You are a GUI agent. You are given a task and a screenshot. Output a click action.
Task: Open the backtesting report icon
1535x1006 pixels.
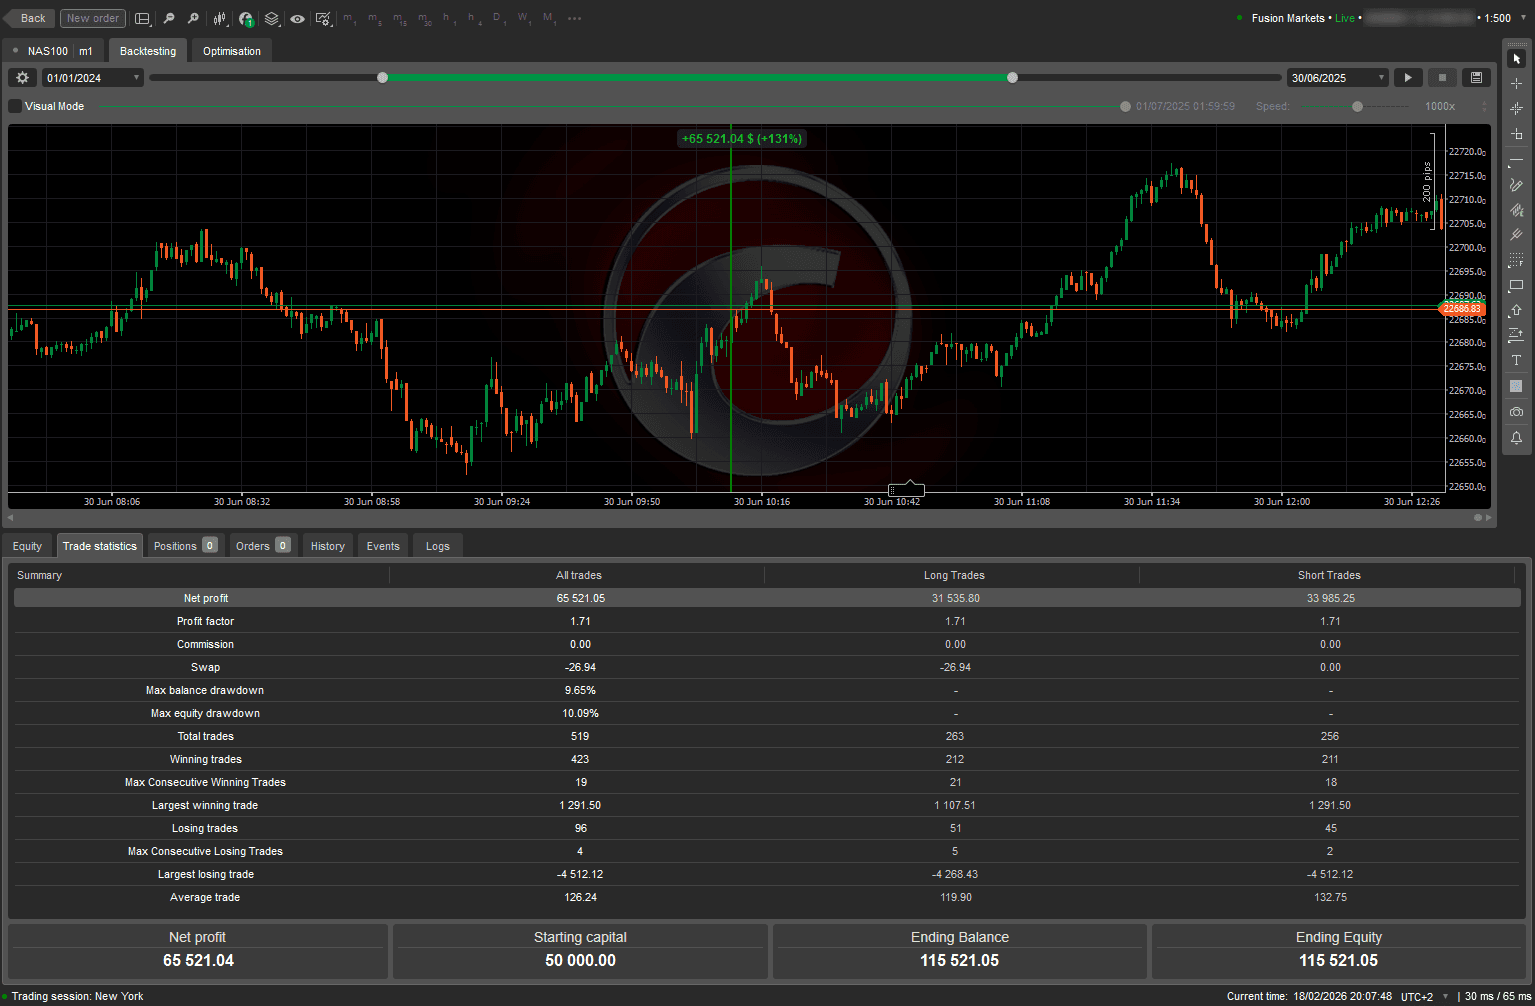point(1476,77)
